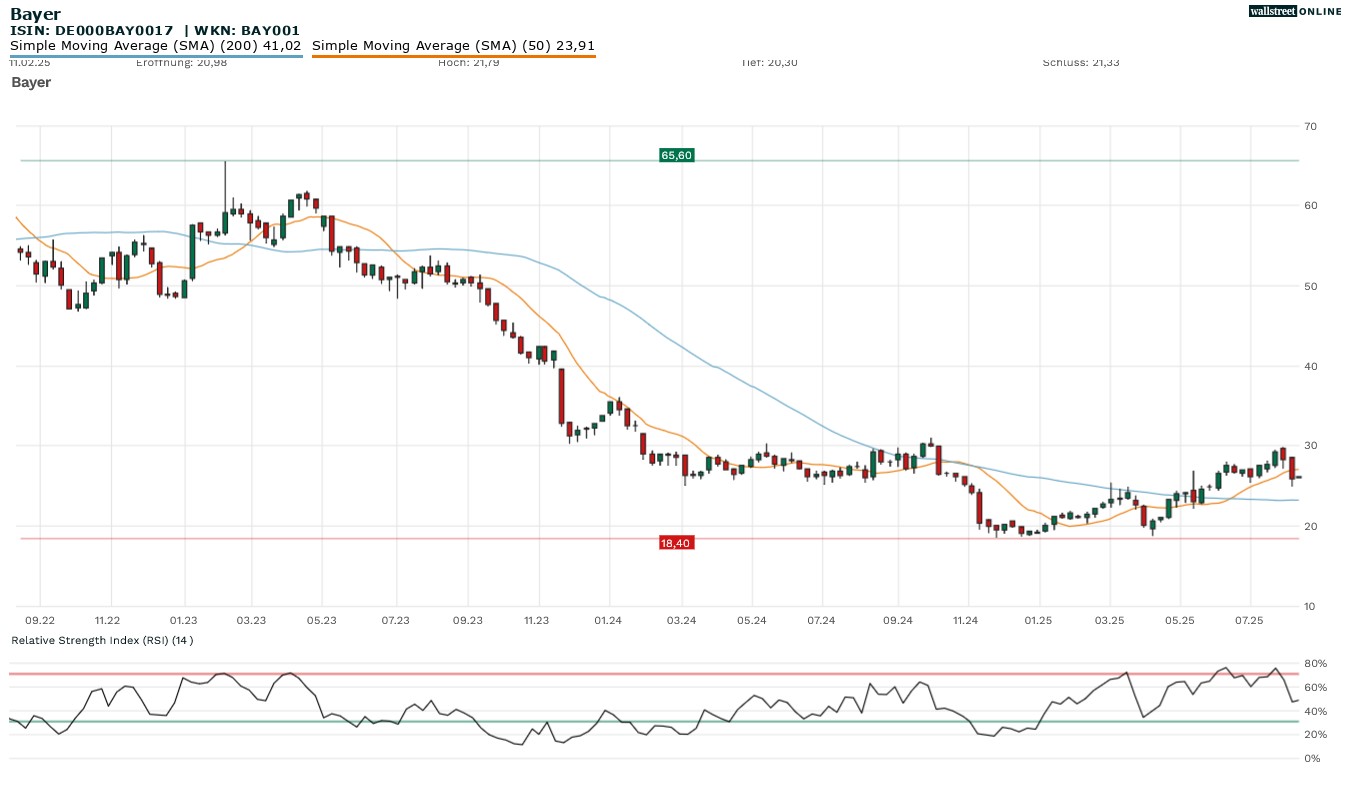Click the time axis label 01.23

point(184,621)
